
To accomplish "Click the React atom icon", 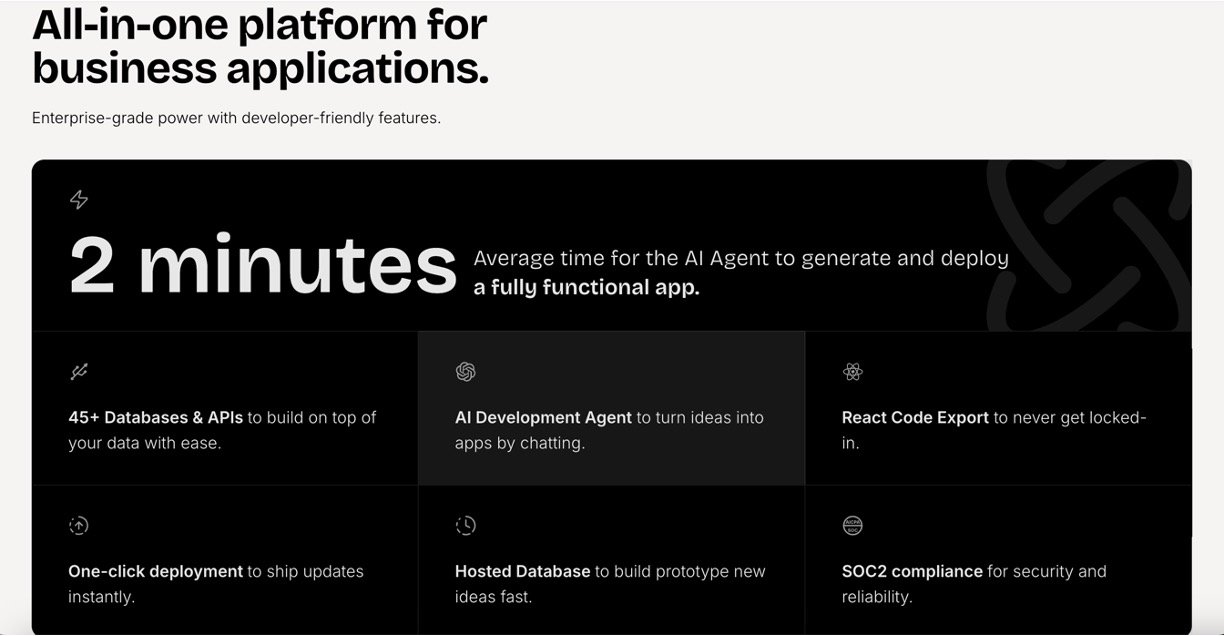I will 852,372.
